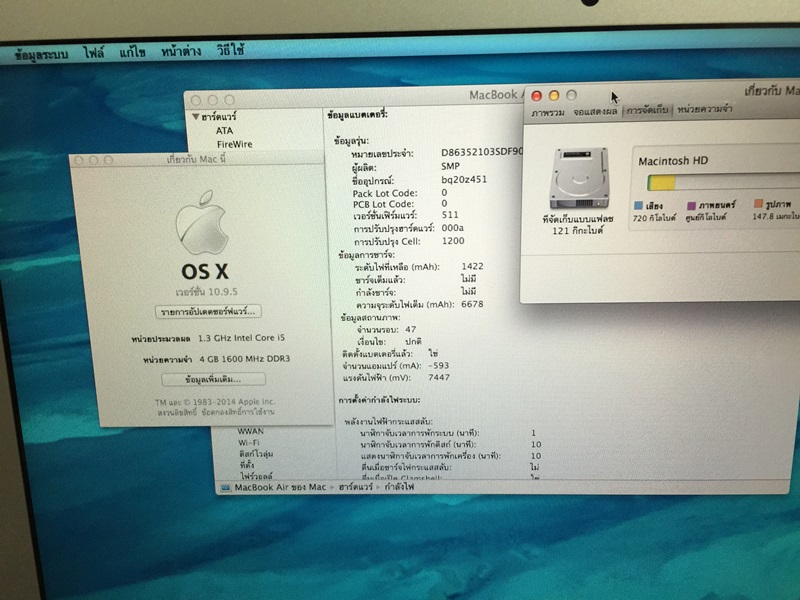Click the remaining charge value 1422
This screenshot has width=800, height=600.
472,266
